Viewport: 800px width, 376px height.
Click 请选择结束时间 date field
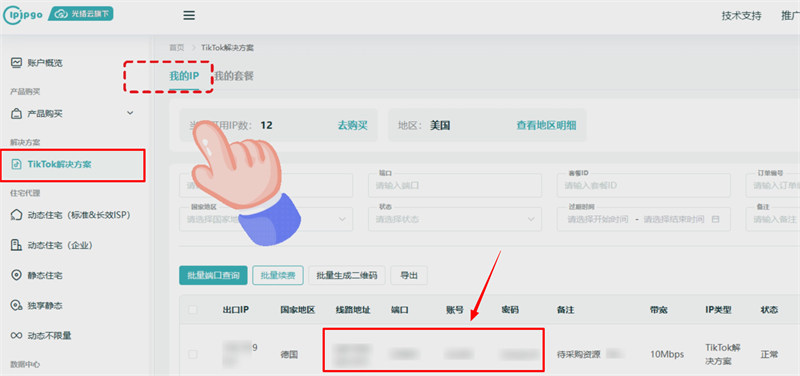pyautogui.click(x=674, y=219)
